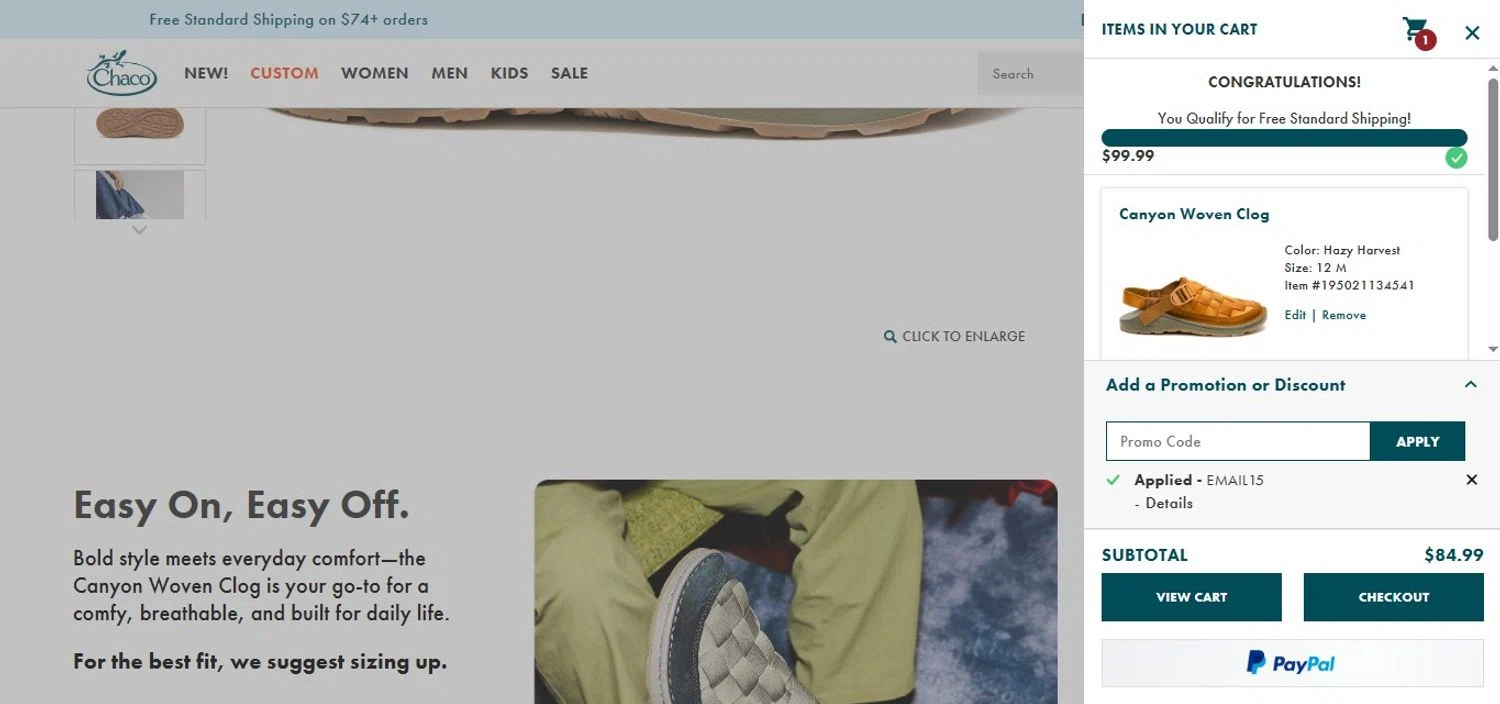
Task: Click the APPLY promo button
Action: tap(1417, 441)
